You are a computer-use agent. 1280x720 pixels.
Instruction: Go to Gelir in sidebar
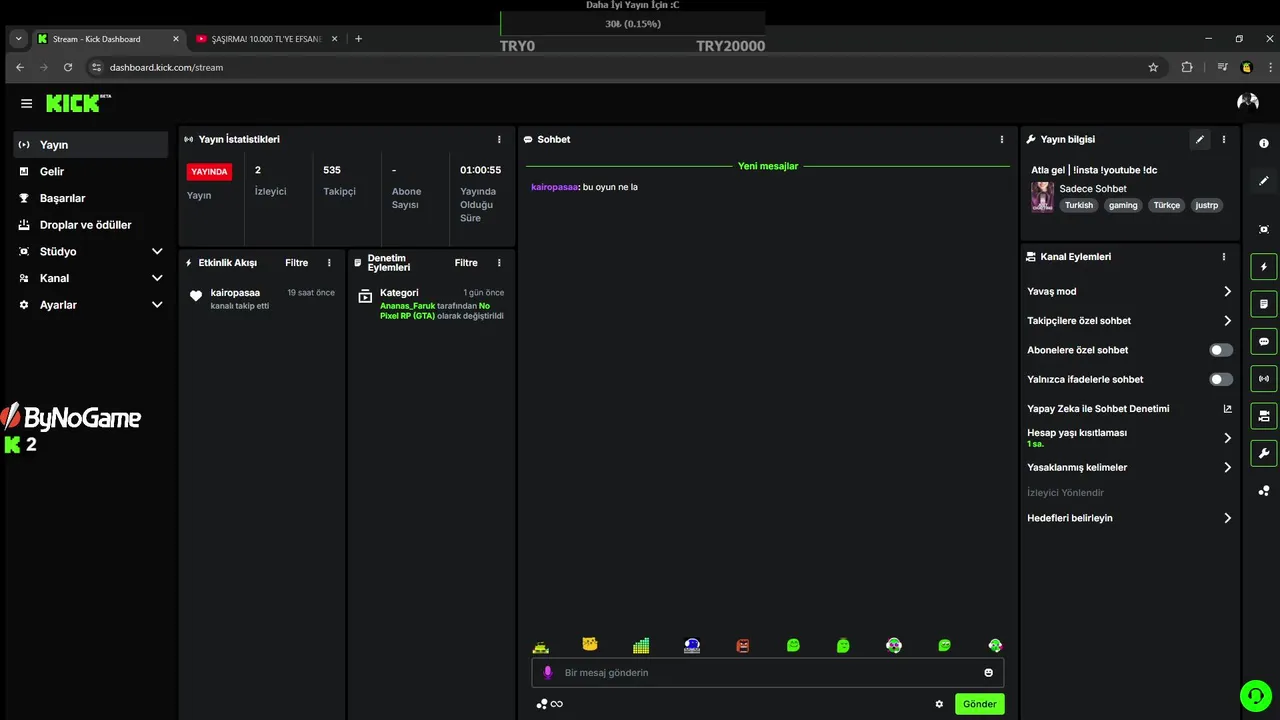pyautogui.click(x=91, y=171)
